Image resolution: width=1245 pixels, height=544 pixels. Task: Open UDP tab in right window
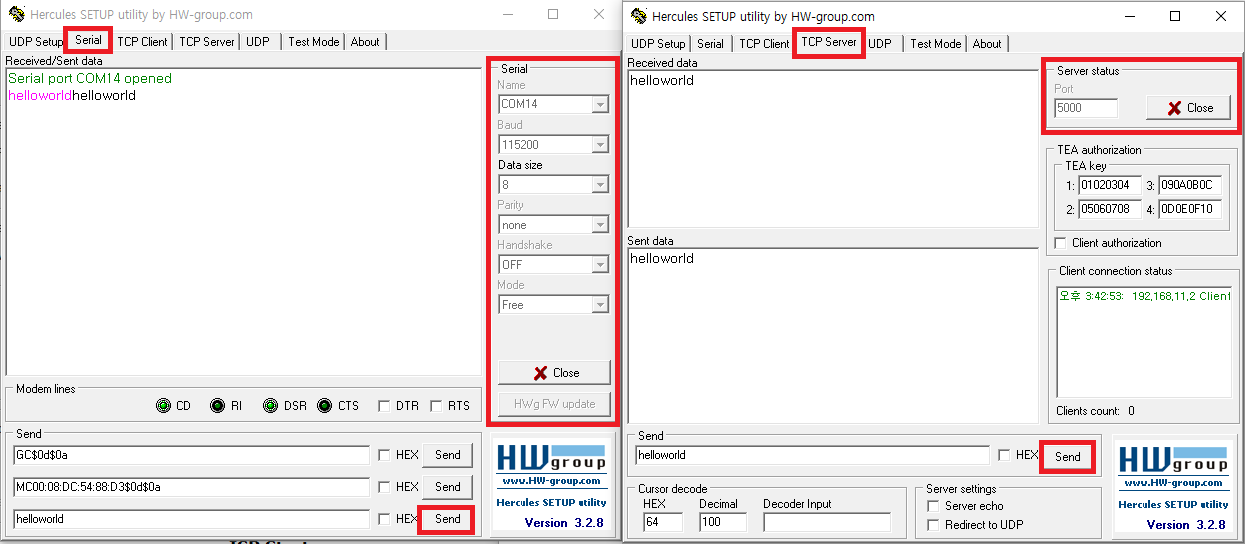pos(880,44)
